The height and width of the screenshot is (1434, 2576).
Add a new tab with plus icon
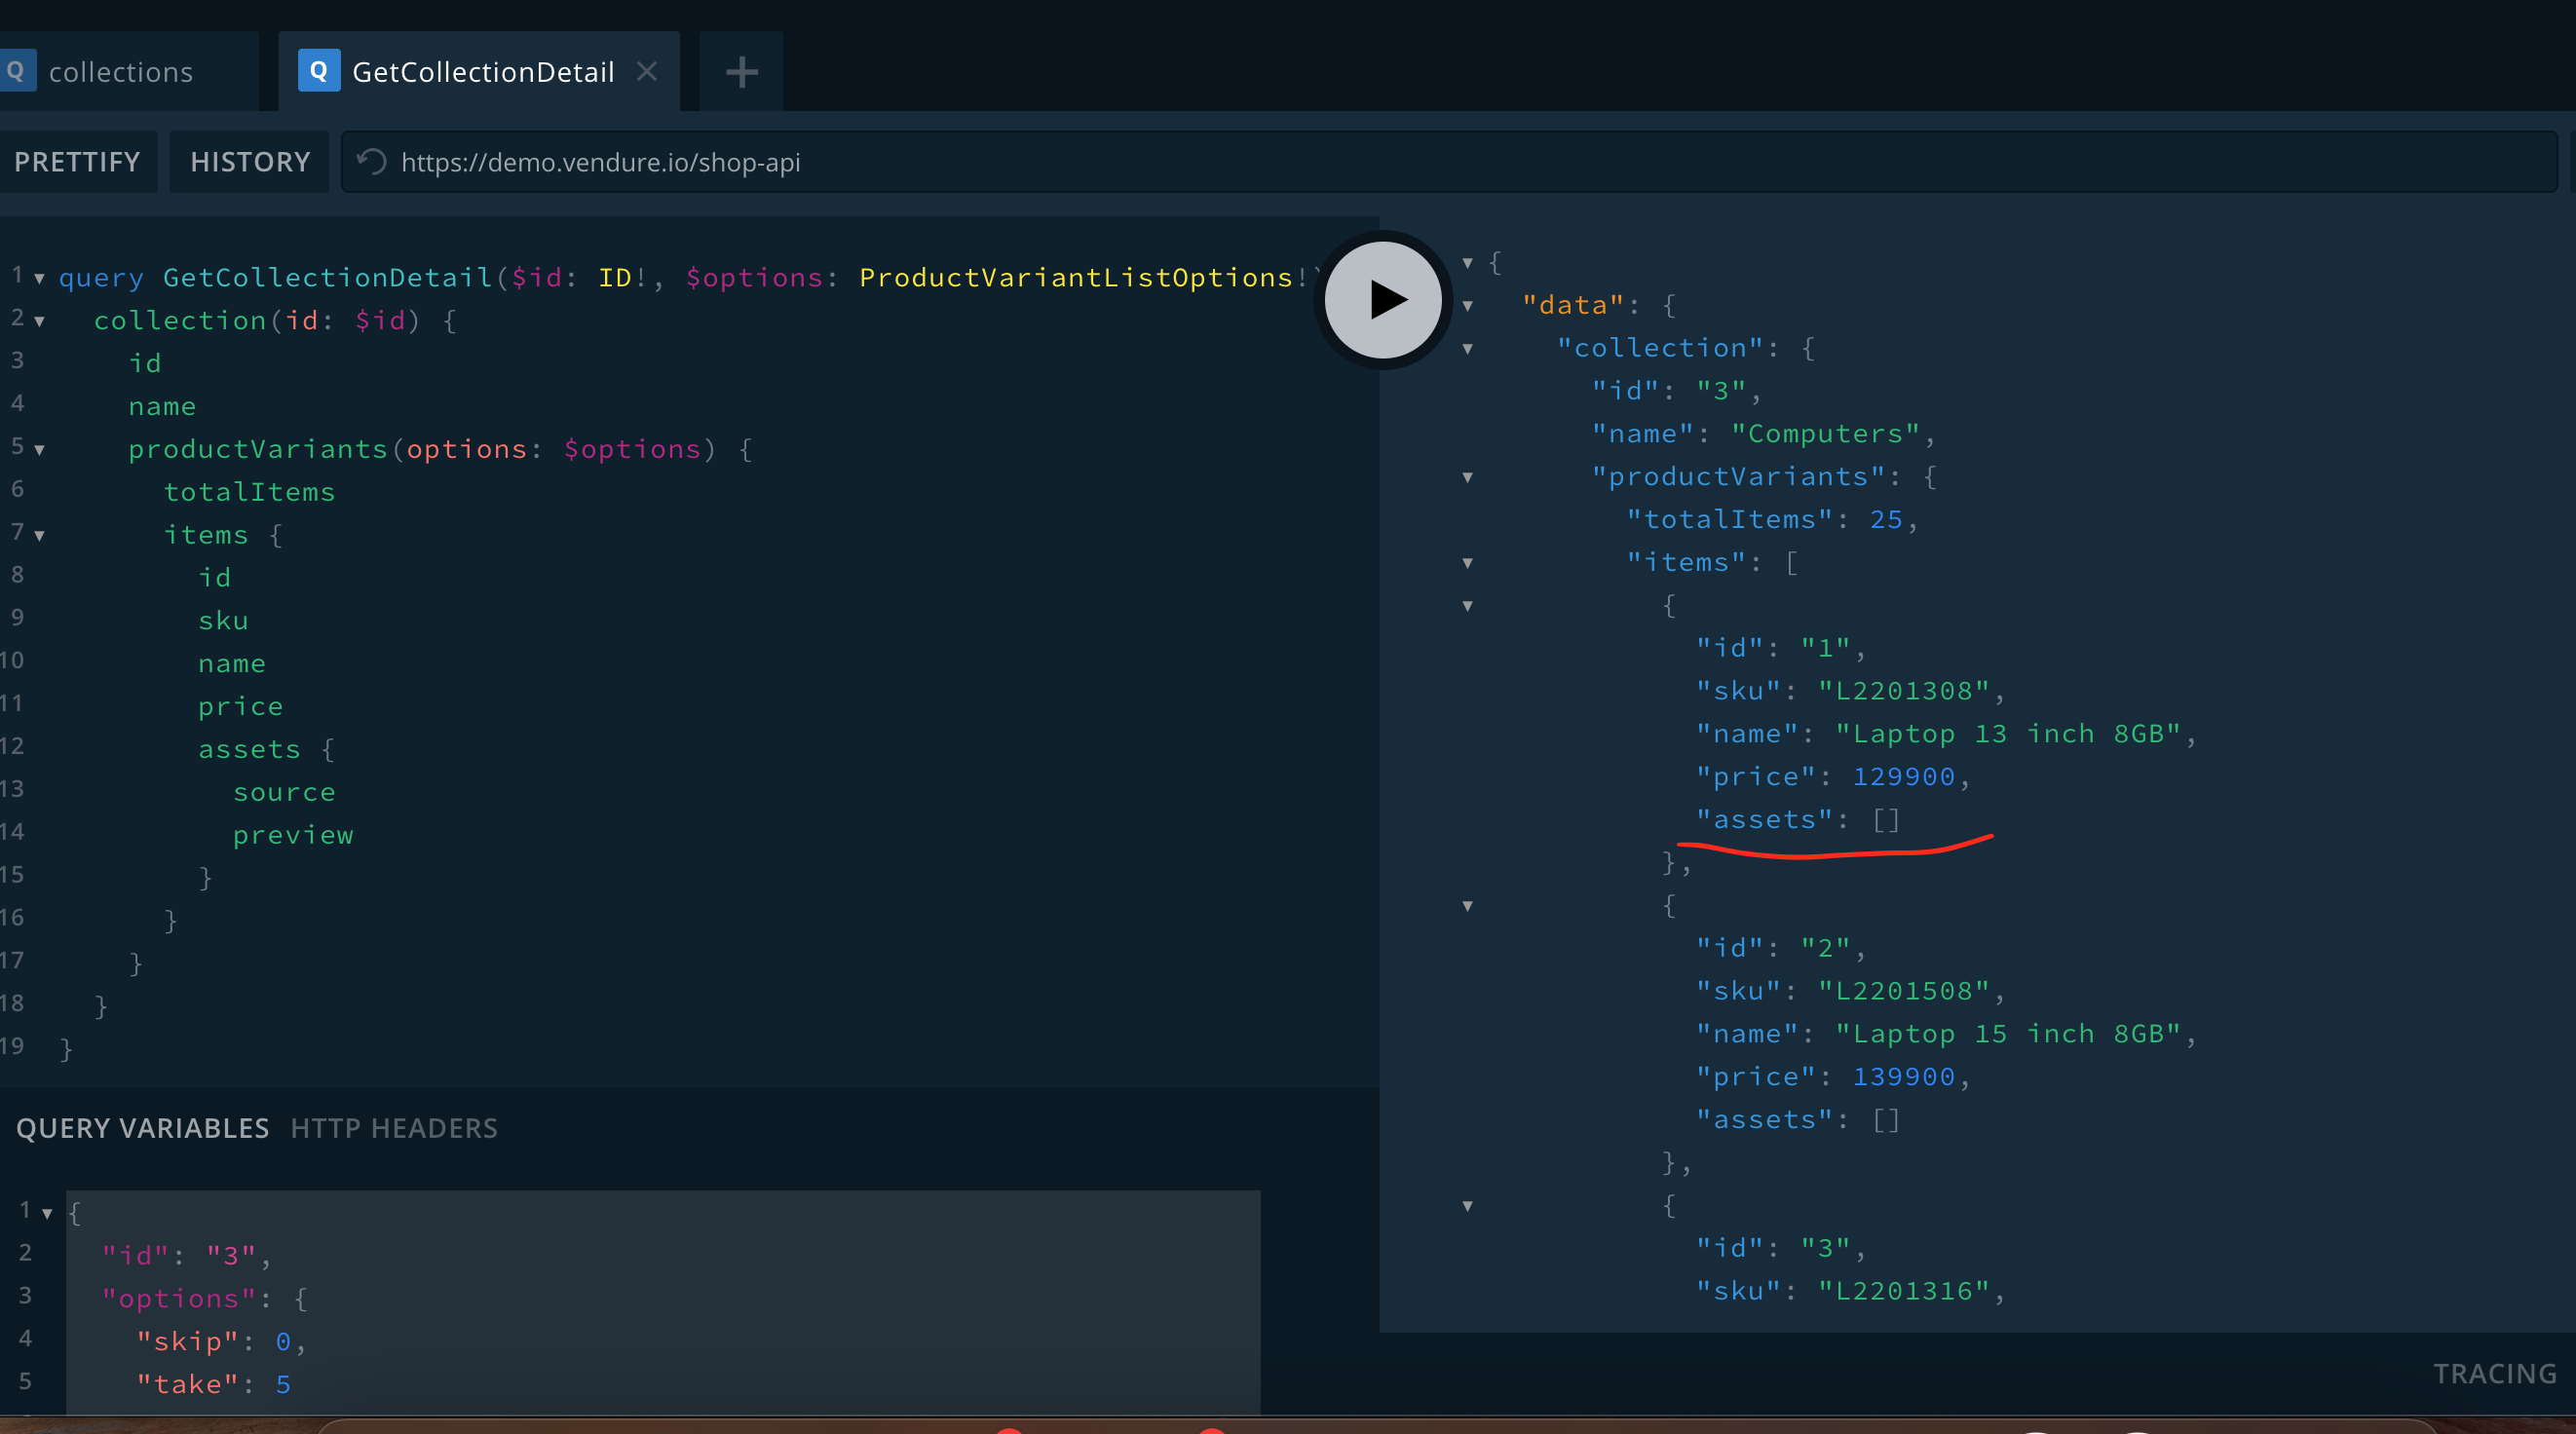tap(741, 72)
